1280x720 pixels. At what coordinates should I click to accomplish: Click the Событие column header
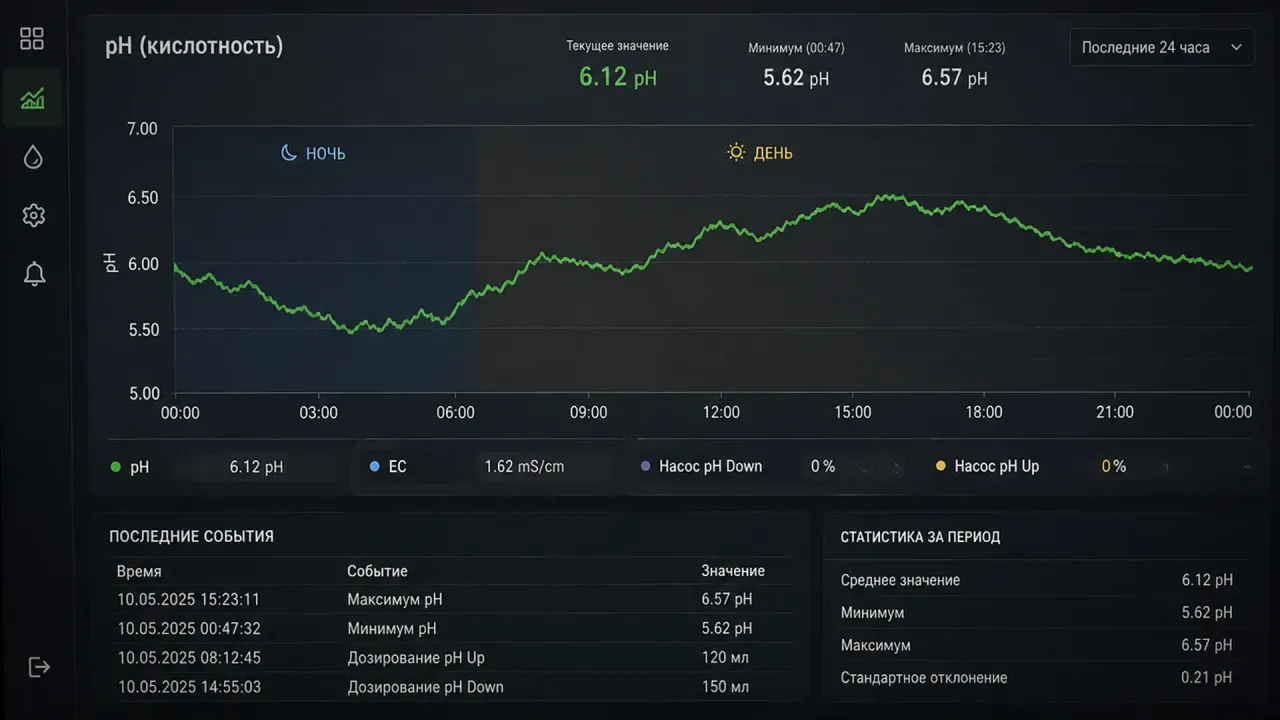(377, 571)
